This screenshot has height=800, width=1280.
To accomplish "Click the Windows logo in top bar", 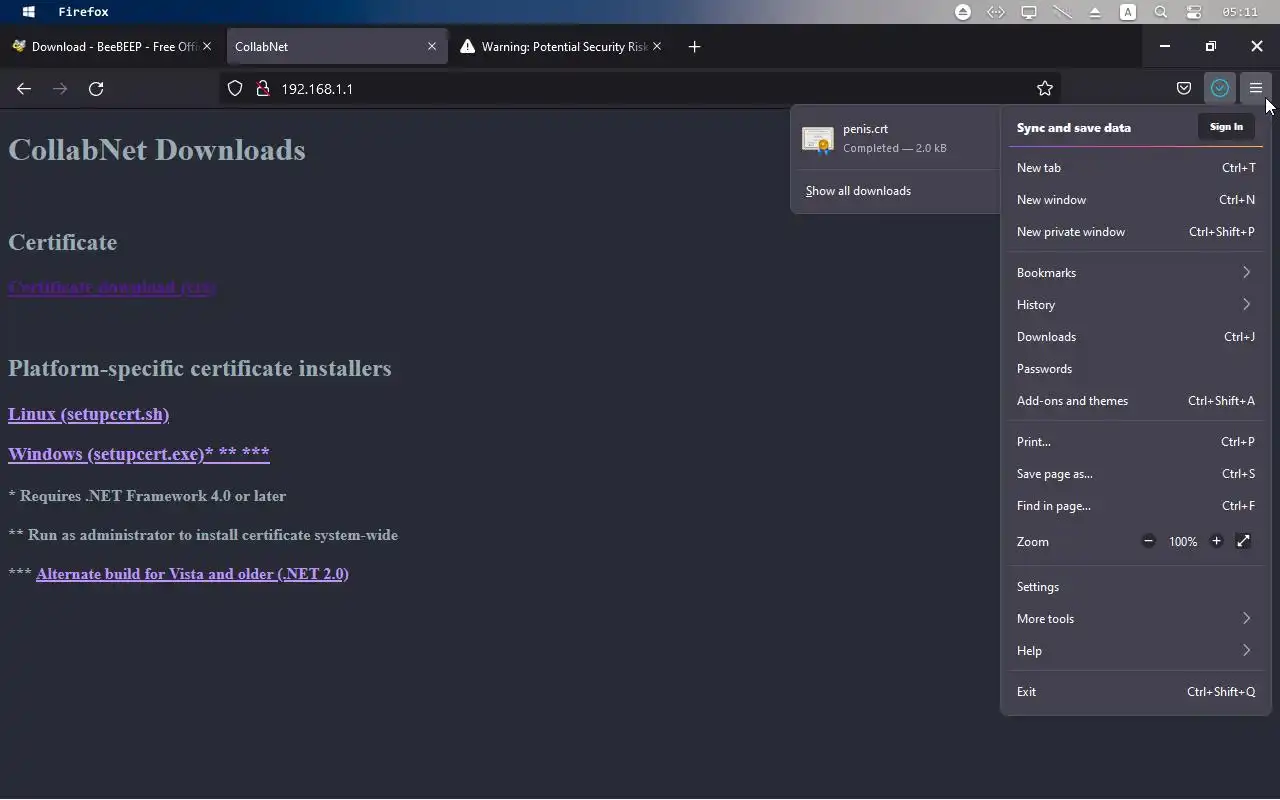I will click(28, 12).
